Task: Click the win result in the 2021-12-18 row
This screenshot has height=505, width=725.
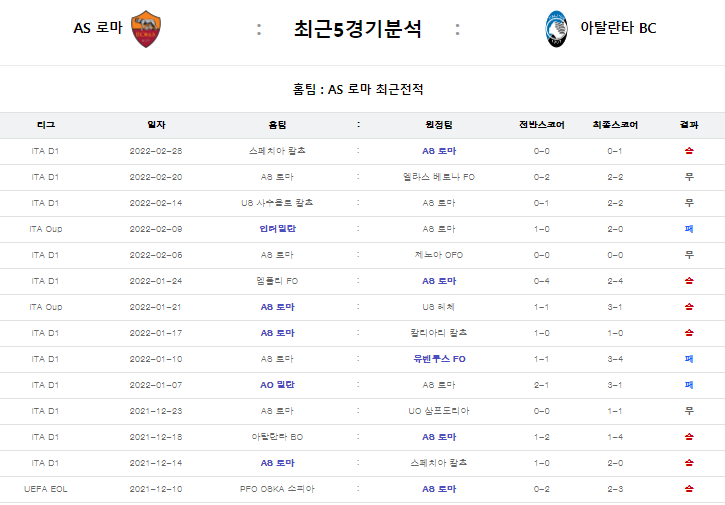Action: pyautogui.click(x=689, y=437)
